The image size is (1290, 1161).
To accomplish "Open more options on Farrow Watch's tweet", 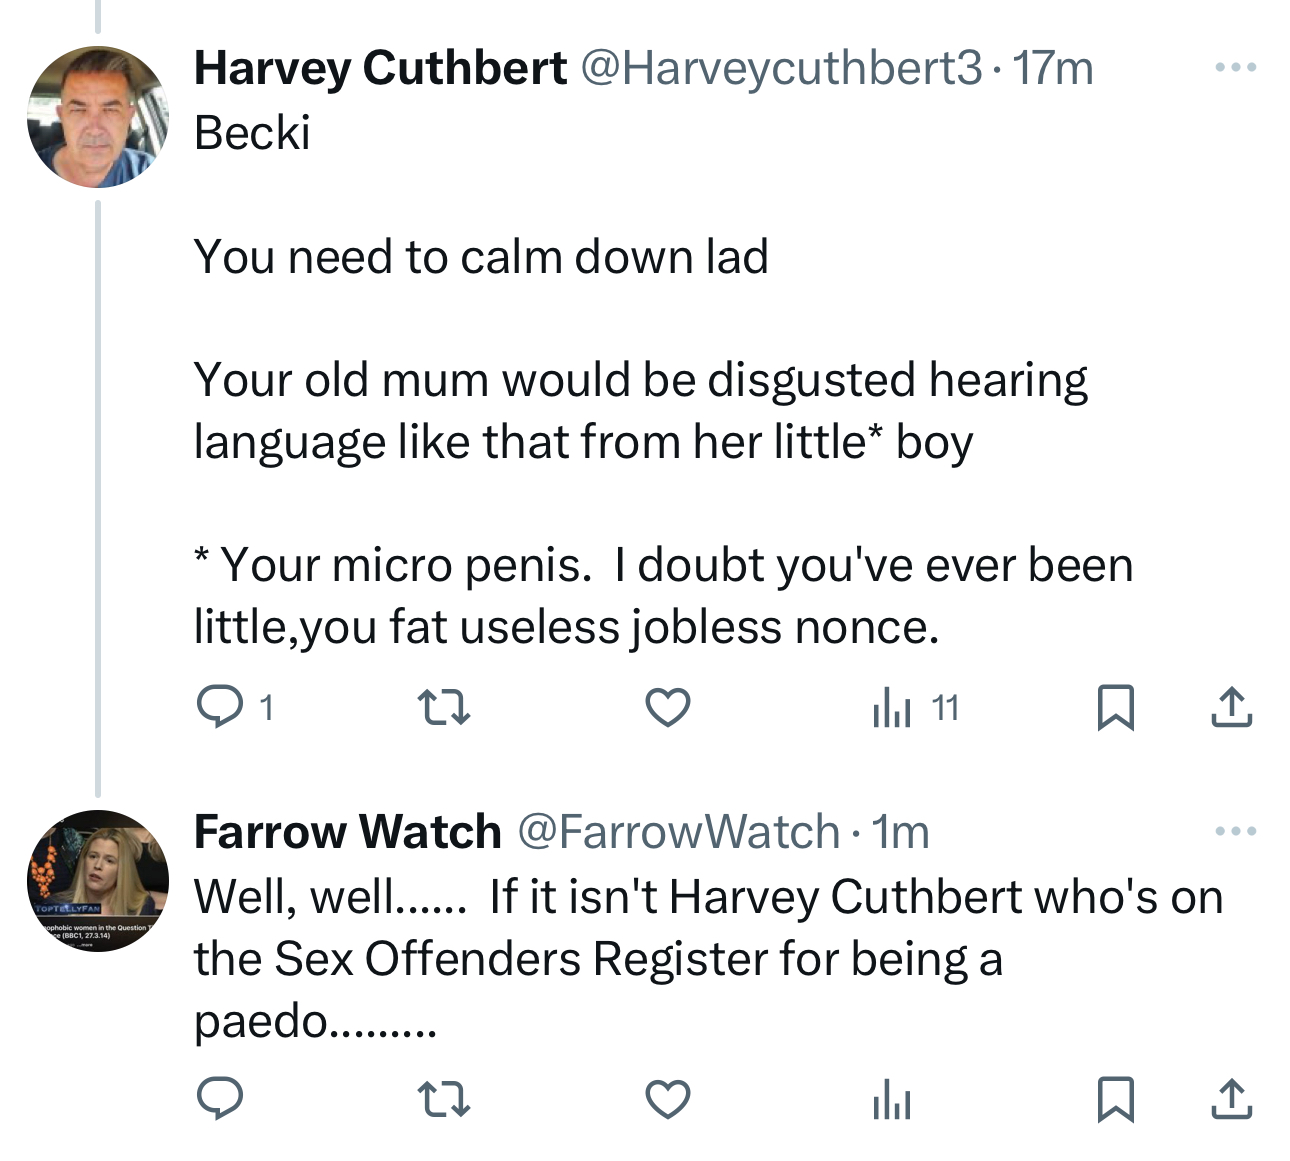I will click(1235, 831).
